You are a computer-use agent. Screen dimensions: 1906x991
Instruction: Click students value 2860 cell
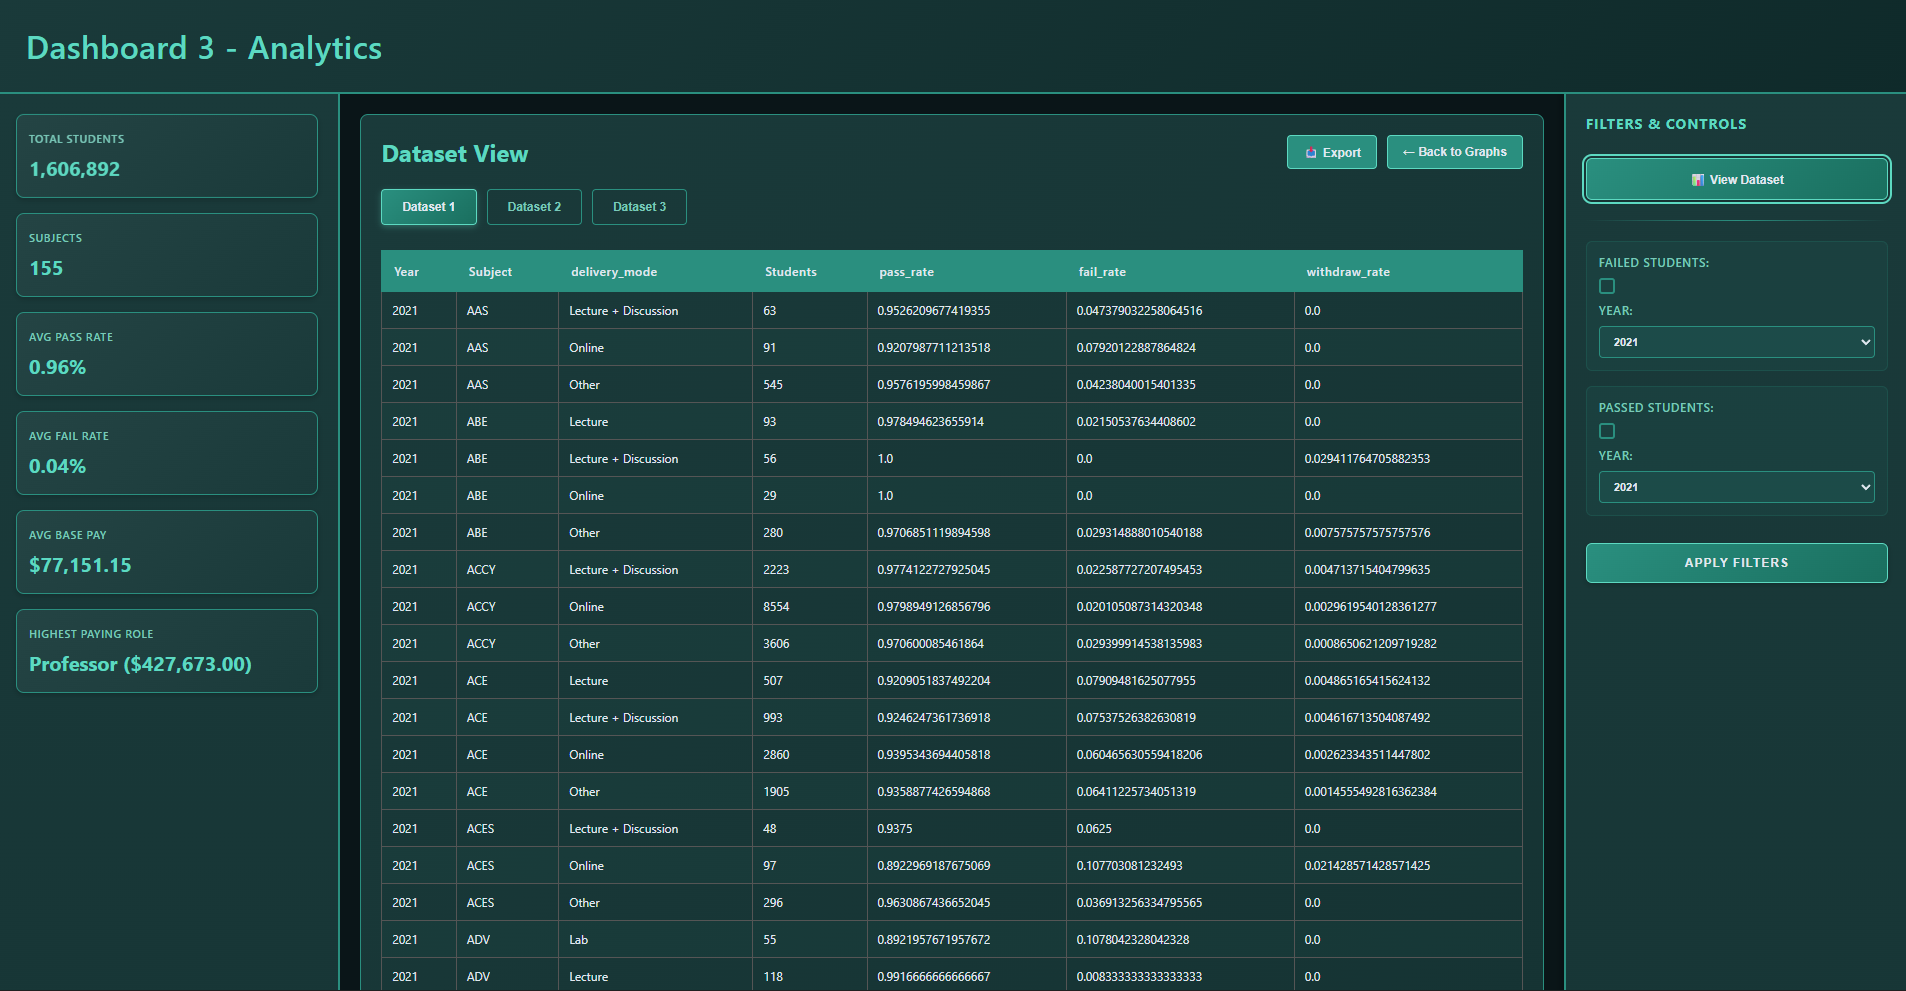(x=809, y=755)
